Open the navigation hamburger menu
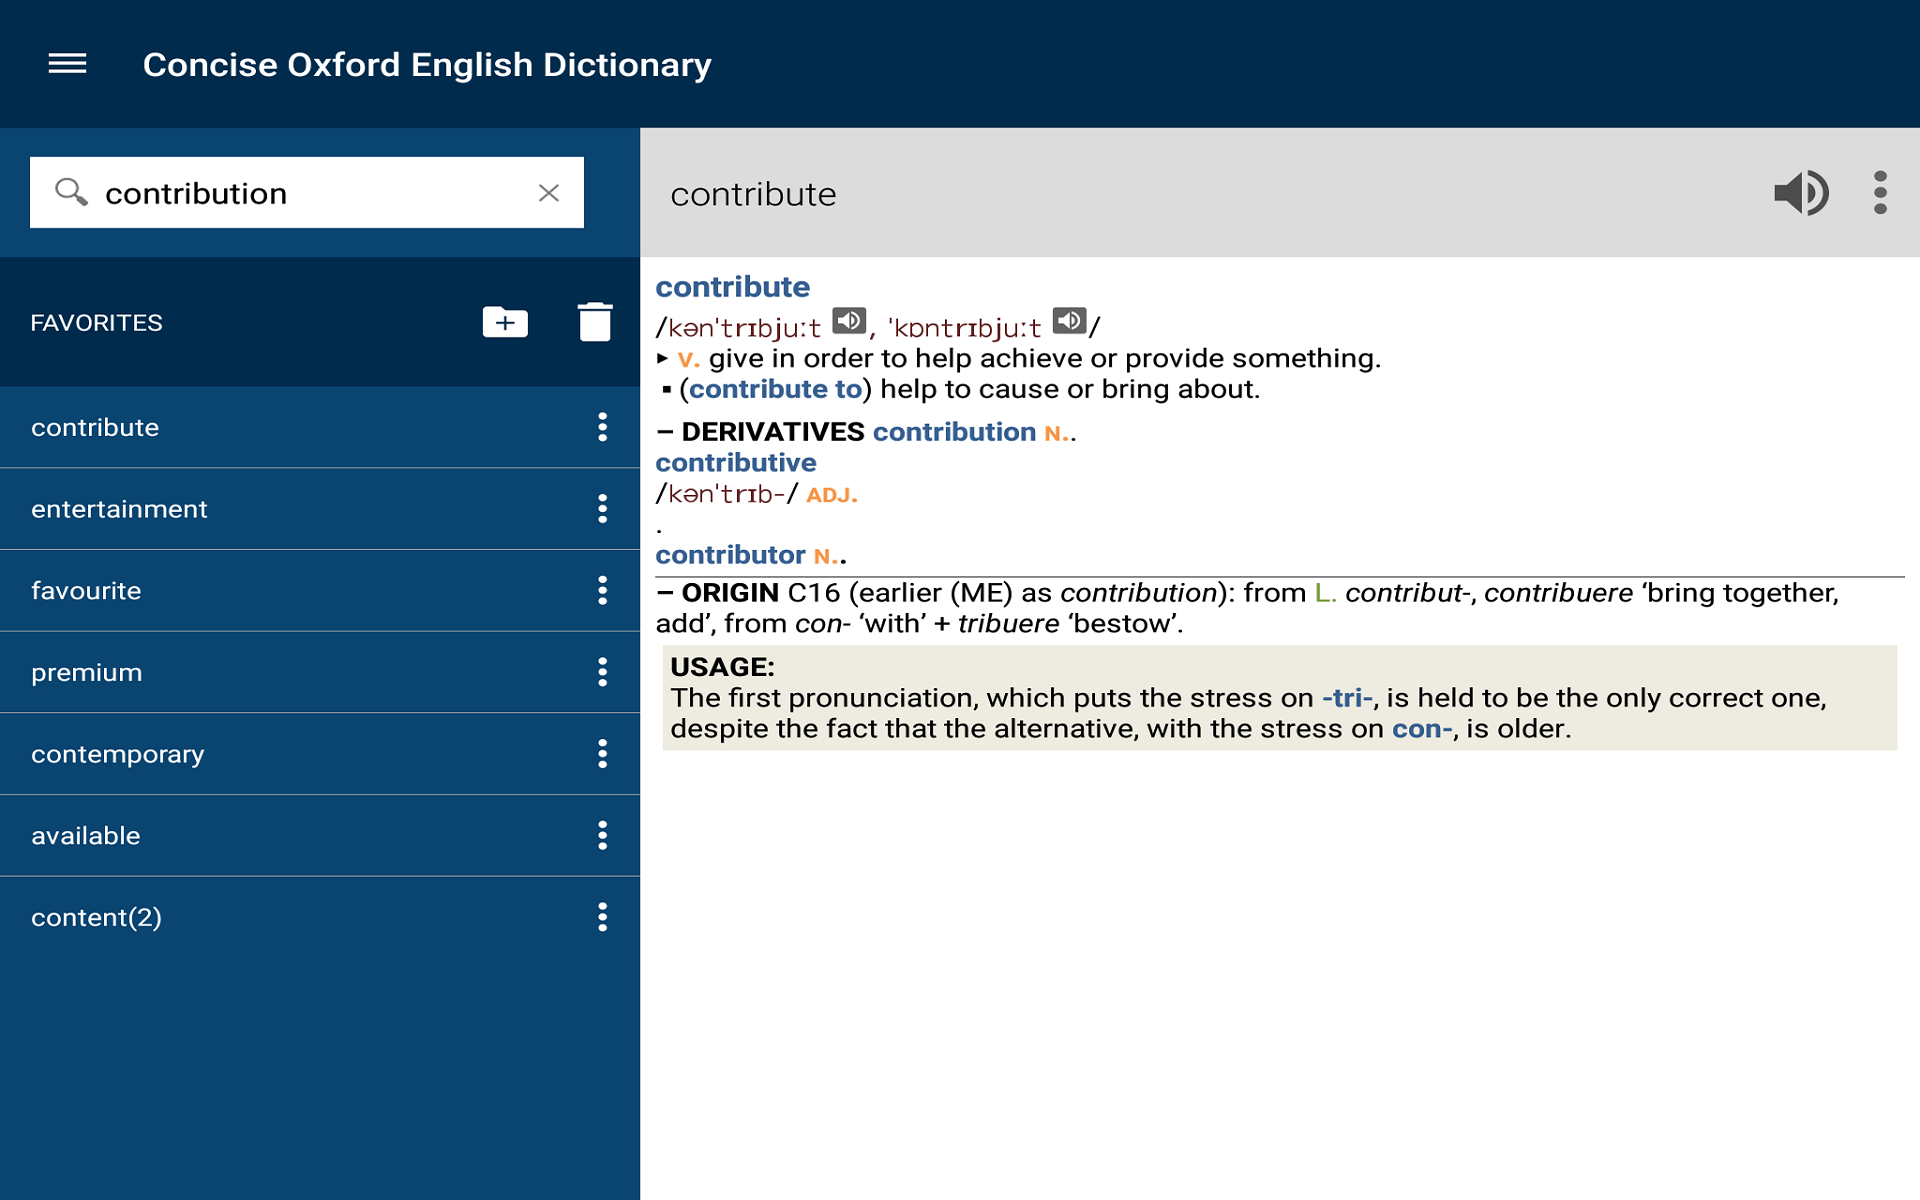Image resolution: width=1920 pixels, height=1200 pixels. [67, 64]
